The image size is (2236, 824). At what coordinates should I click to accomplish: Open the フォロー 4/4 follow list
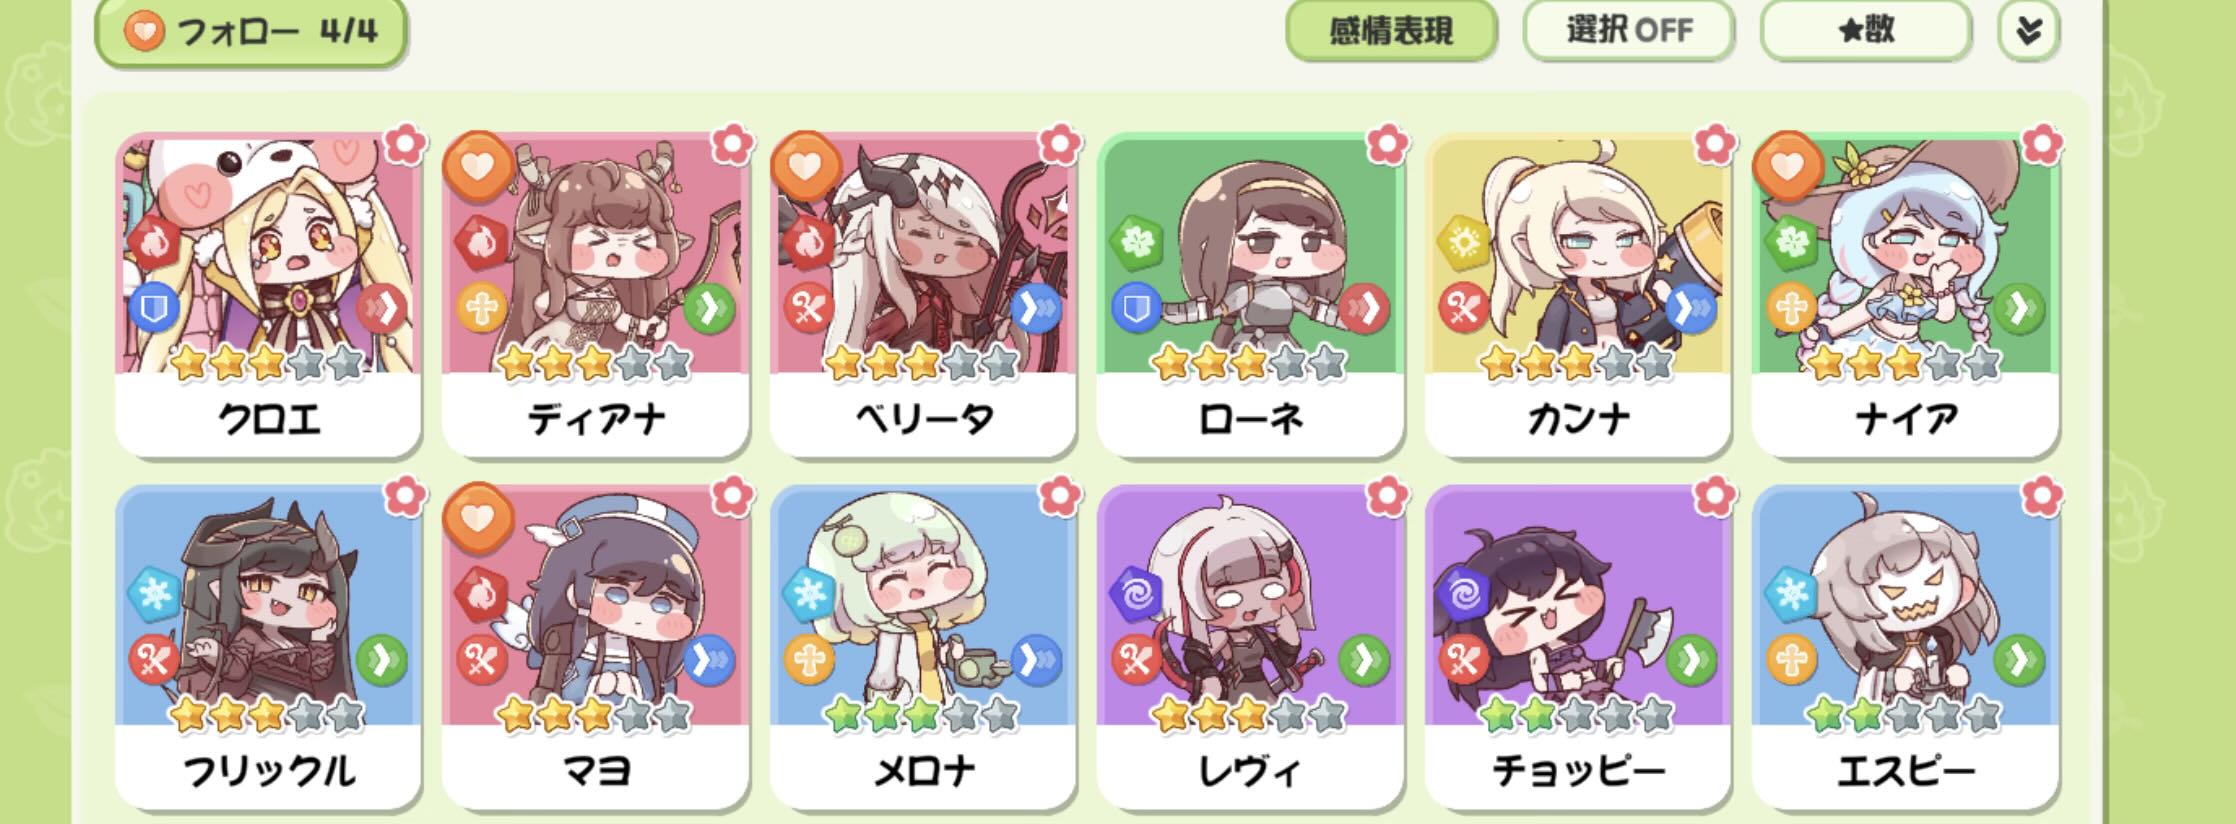[250, 32]
